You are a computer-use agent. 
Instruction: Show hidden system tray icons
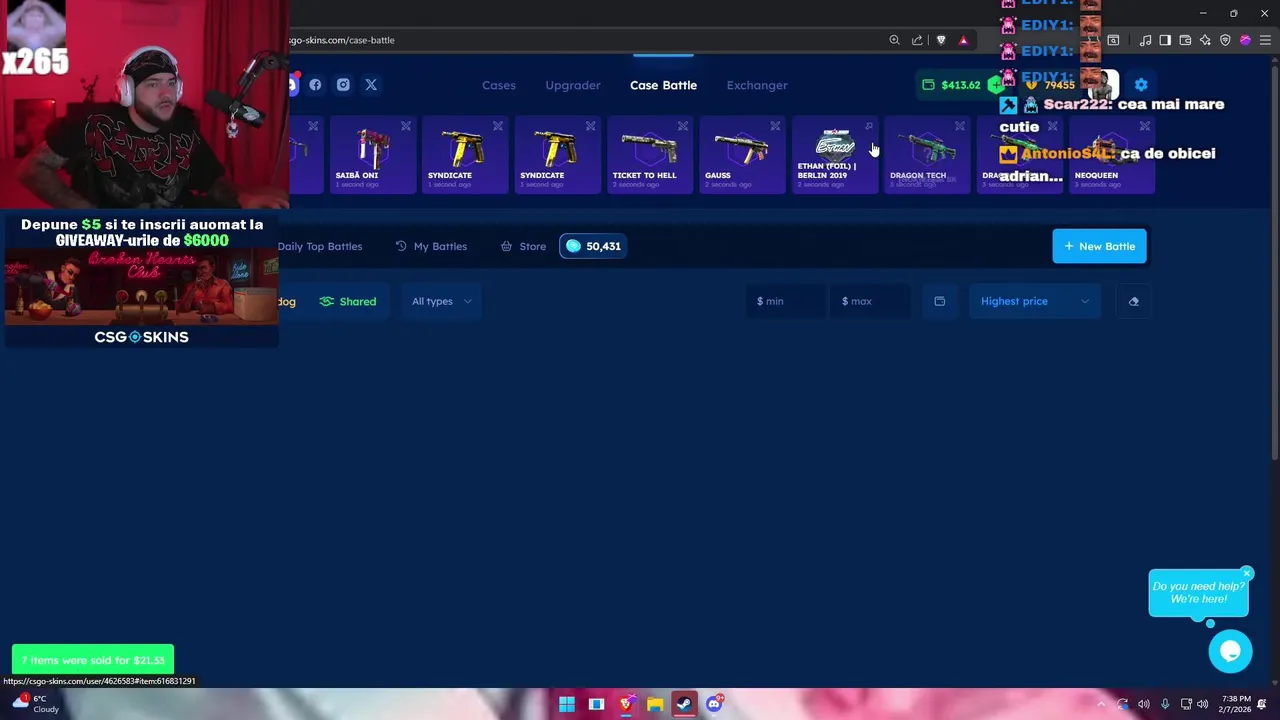[1101, 704]
